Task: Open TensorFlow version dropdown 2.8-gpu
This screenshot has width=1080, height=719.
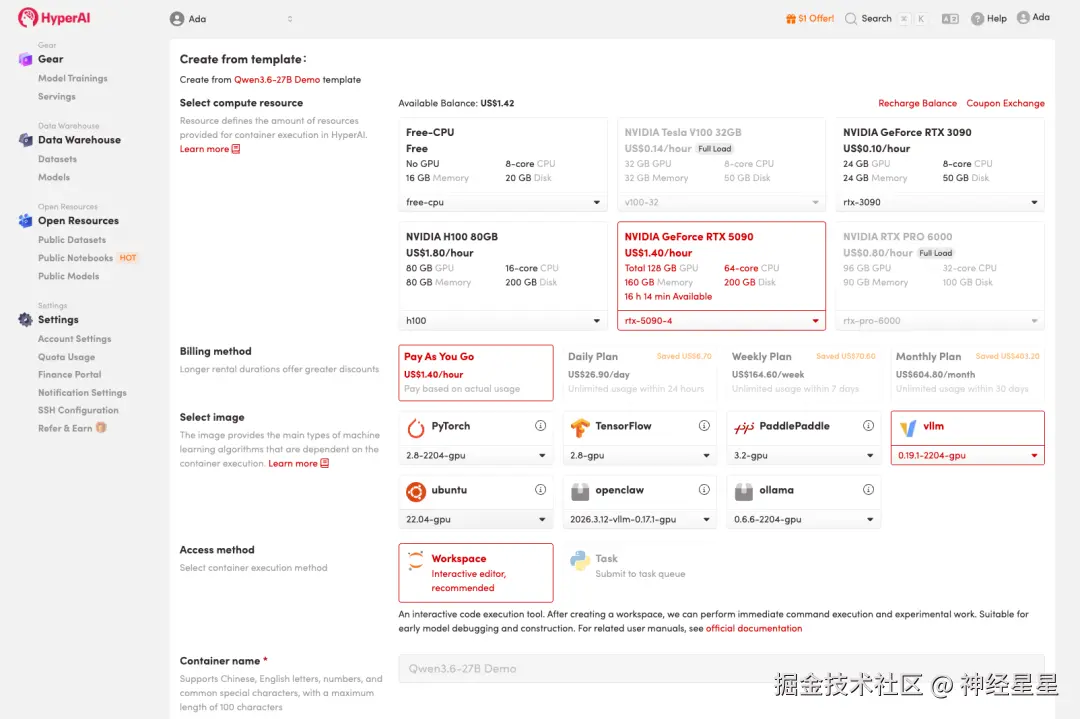Action: 640,455
